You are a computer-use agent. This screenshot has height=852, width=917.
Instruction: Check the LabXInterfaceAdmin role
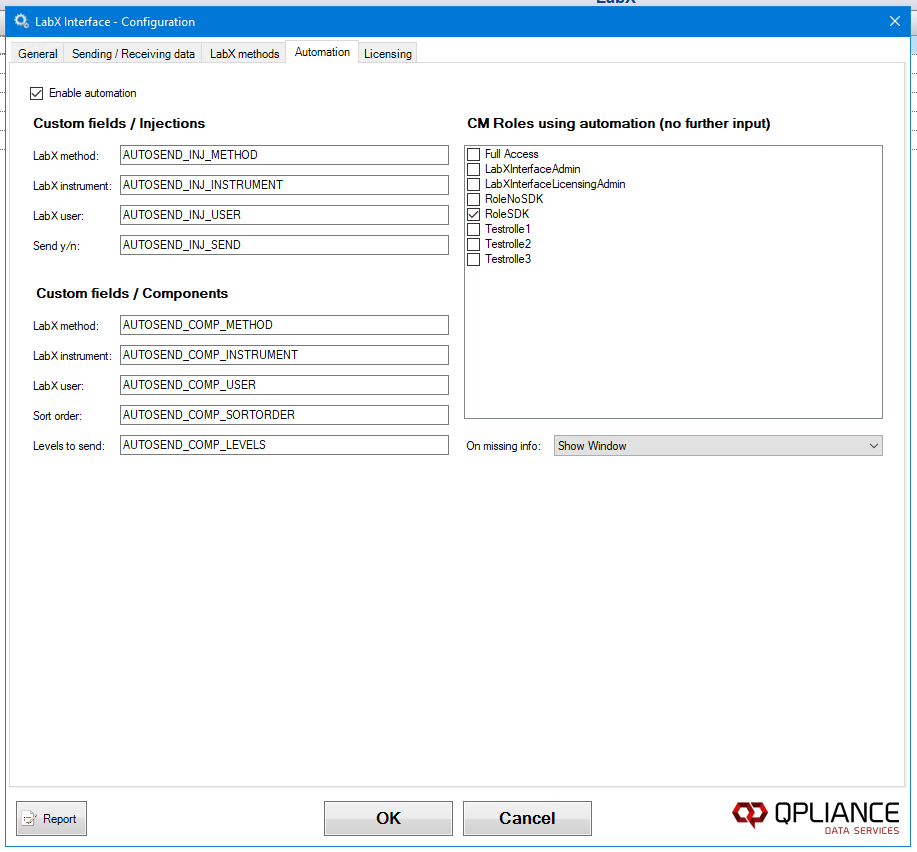474,170
